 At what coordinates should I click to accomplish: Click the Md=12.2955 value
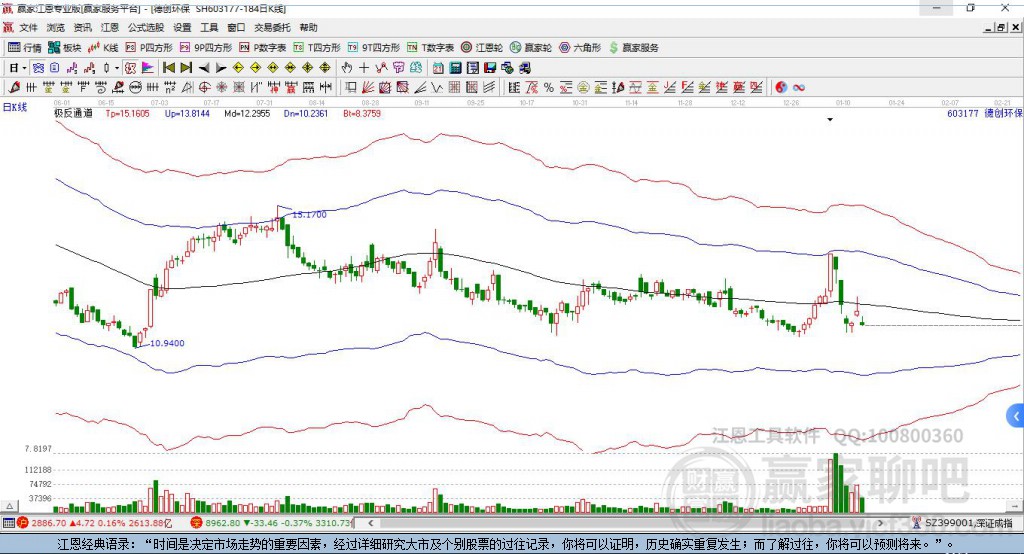(x=247, y=113)
